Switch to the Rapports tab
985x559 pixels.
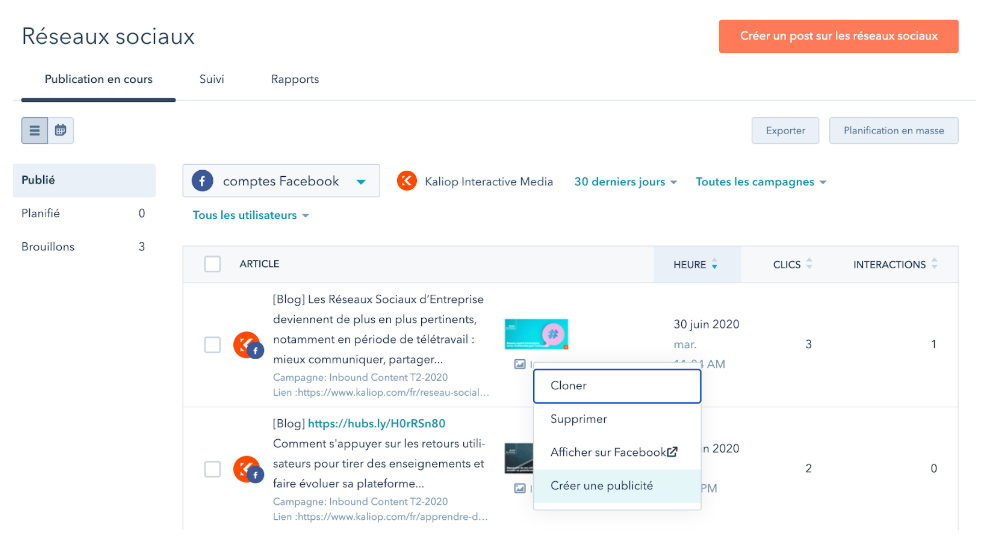point(295,79)
